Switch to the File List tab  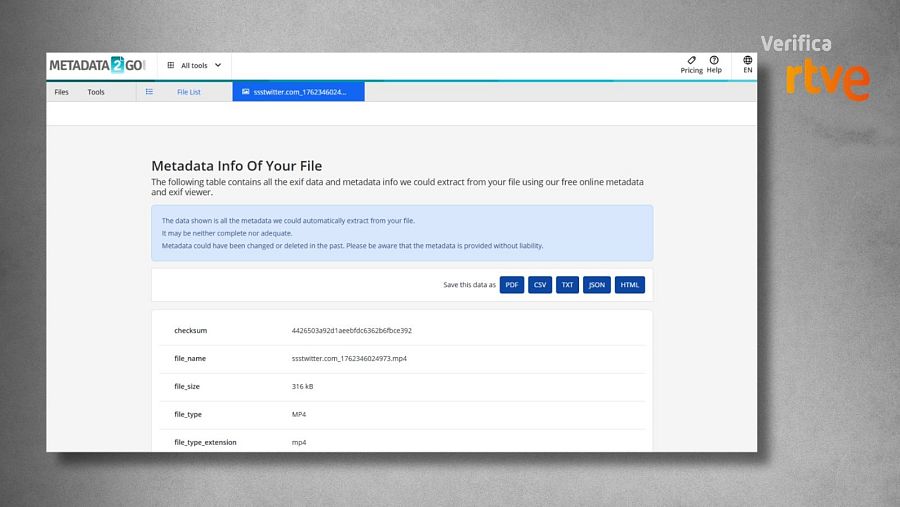pos(189,92)
